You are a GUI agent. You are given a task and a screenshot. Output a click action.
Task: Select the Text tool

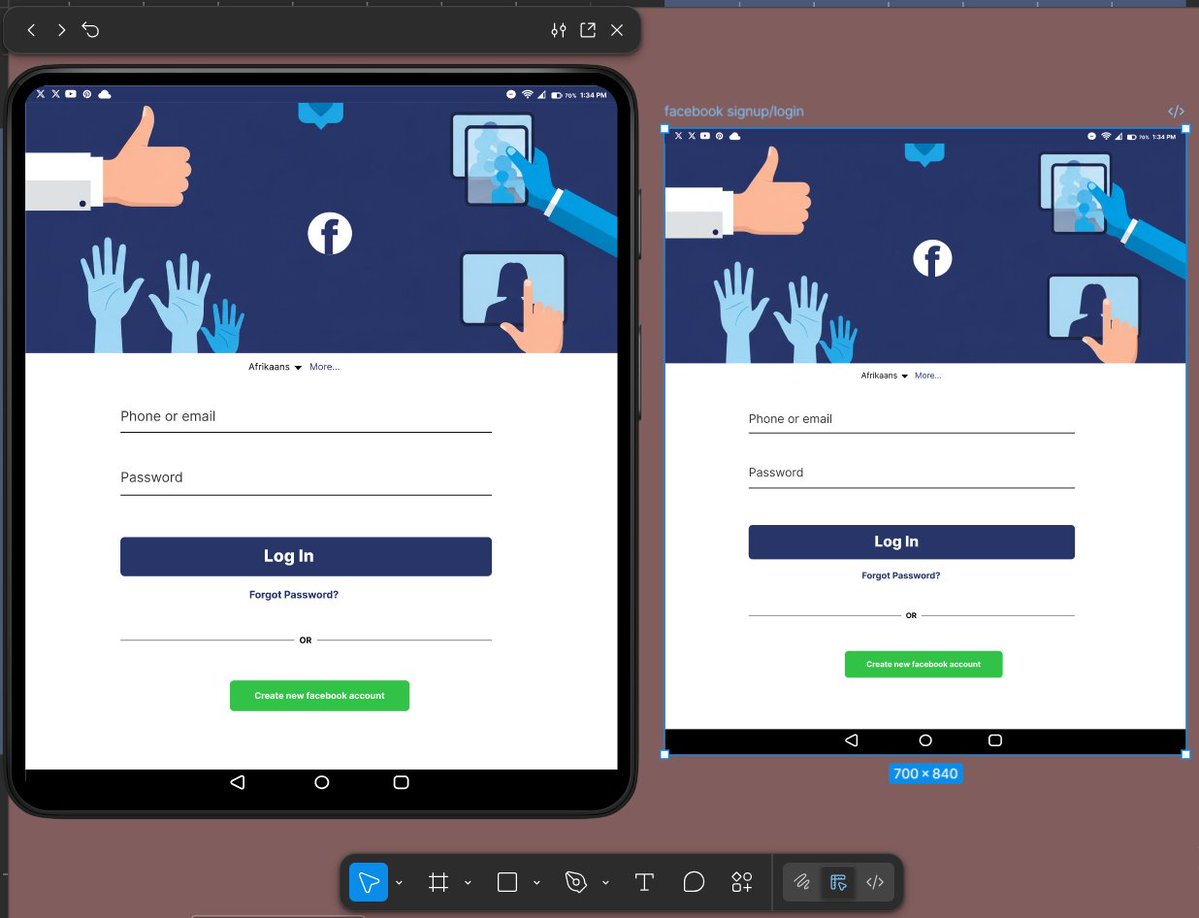pos(645,882)
